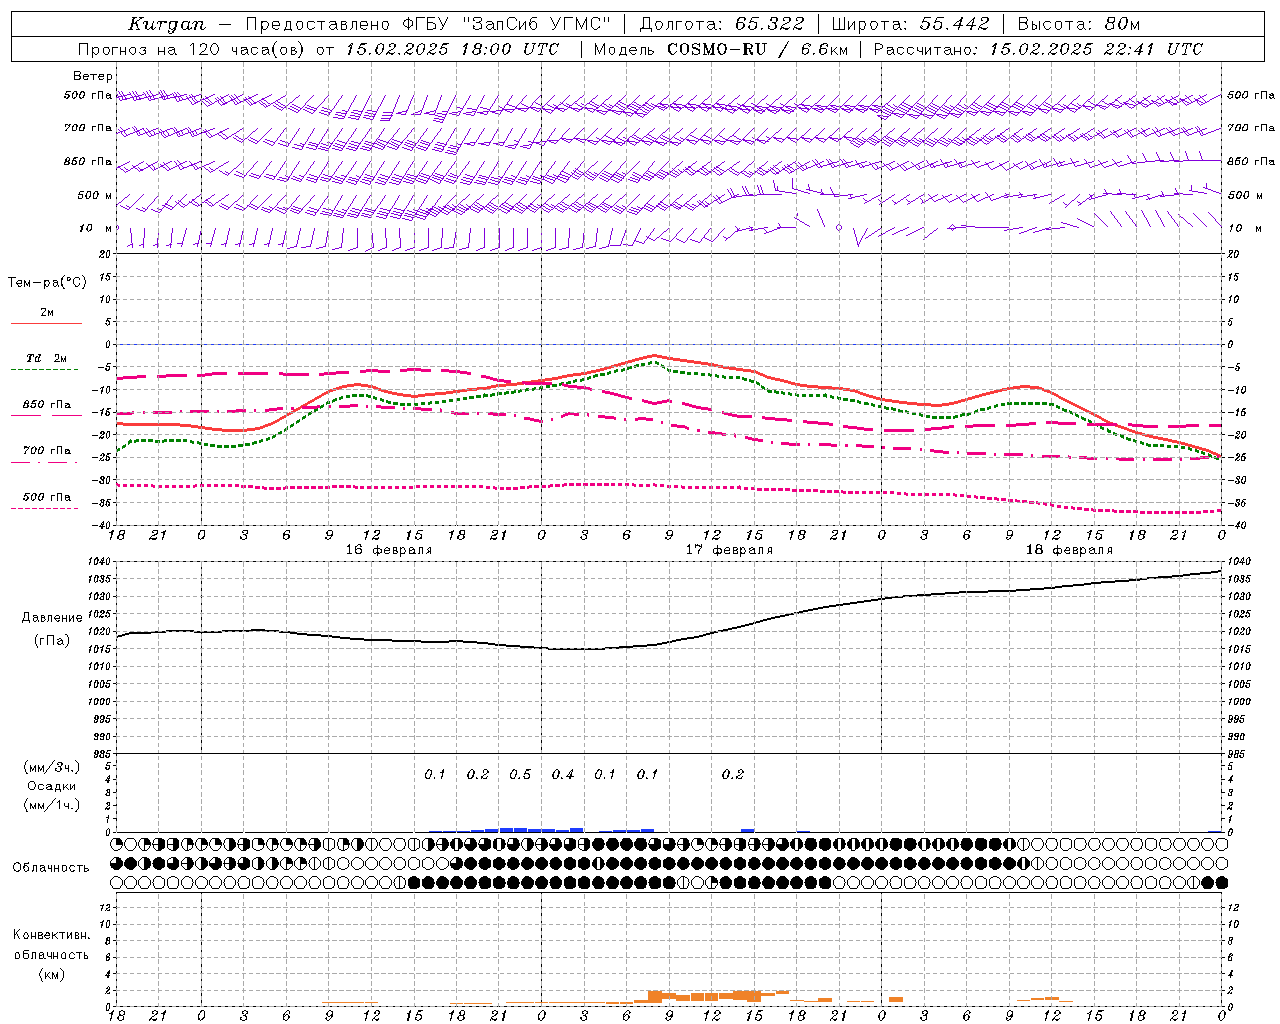The height and width of the screenshot is (1024, 1280).
Task: Click the precipitation value '0.4'
Action: (x=563, y=774)
